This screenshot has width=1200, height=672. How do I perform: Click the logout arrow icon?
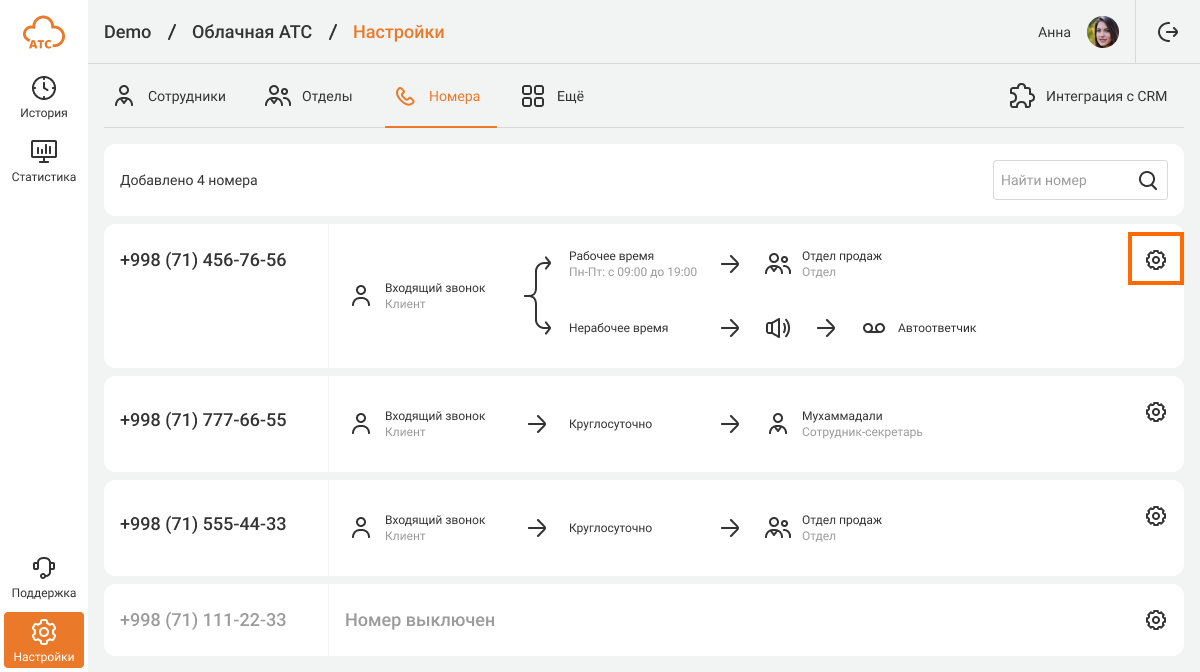[1168, 32]
